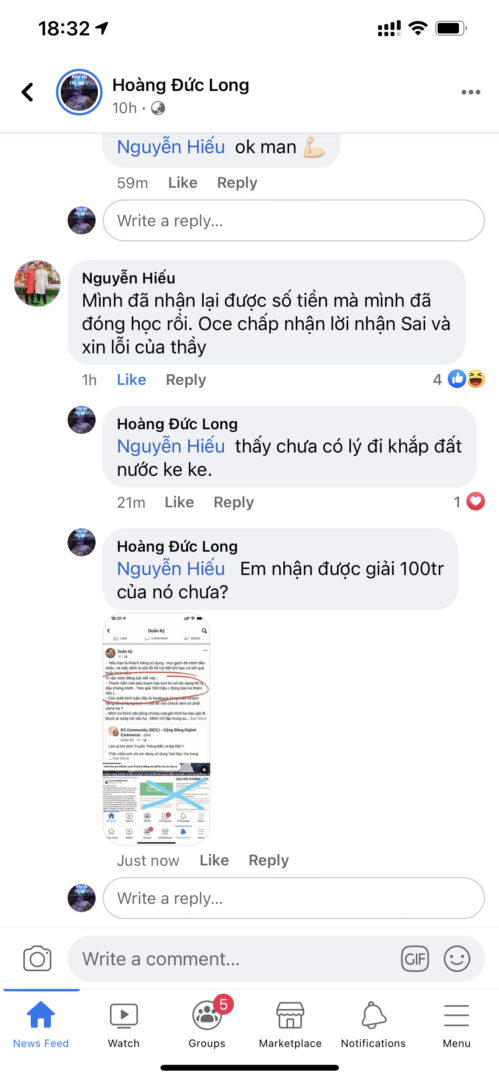The width and height of the screenshot is (499, 1080).
Task: Tap the back arrow icon
Action: (x=28, y=92)
